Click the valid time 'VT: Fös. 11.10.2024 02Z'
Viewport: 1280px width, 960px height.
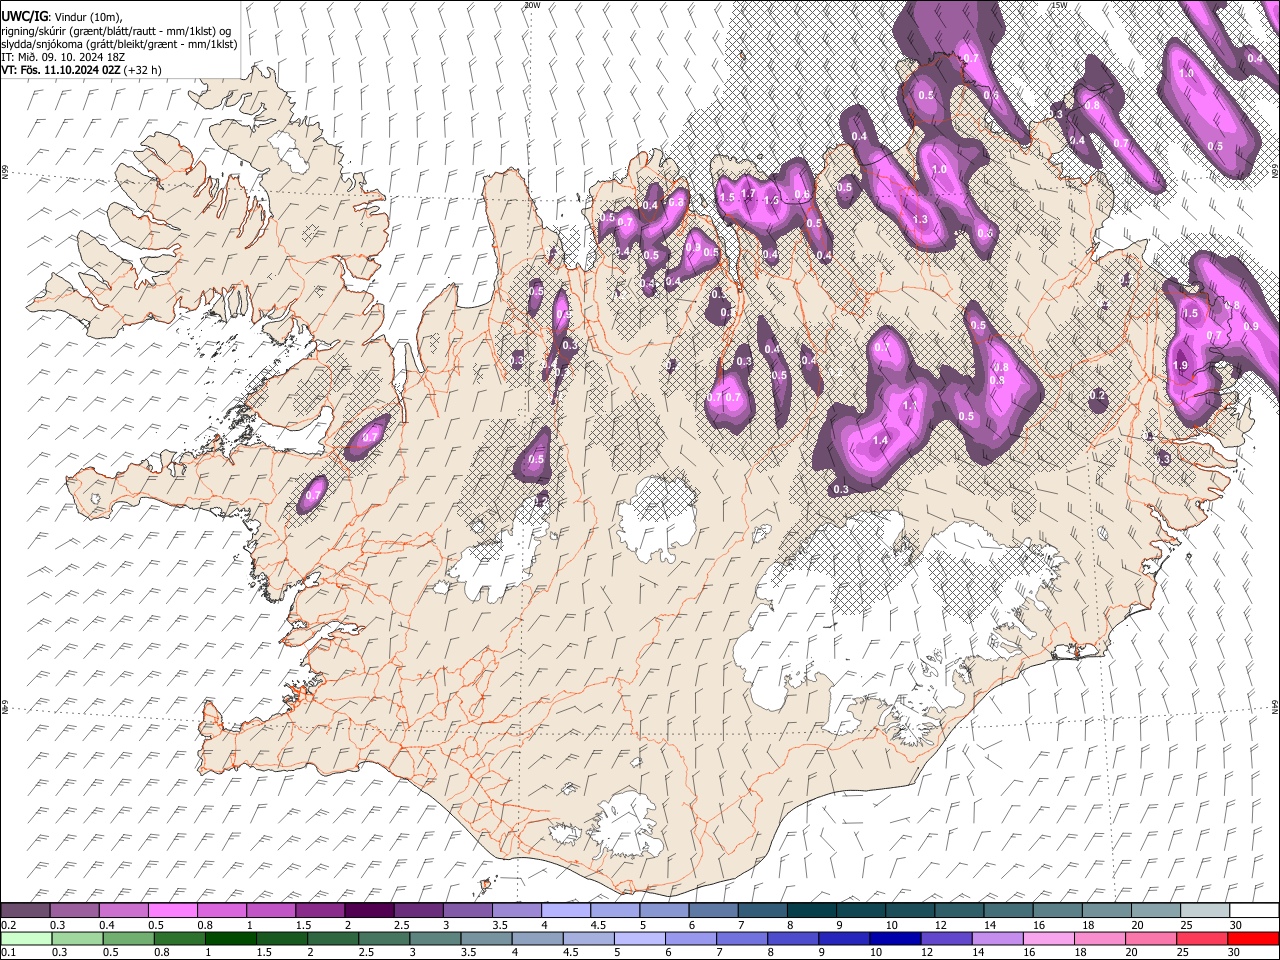60,70
